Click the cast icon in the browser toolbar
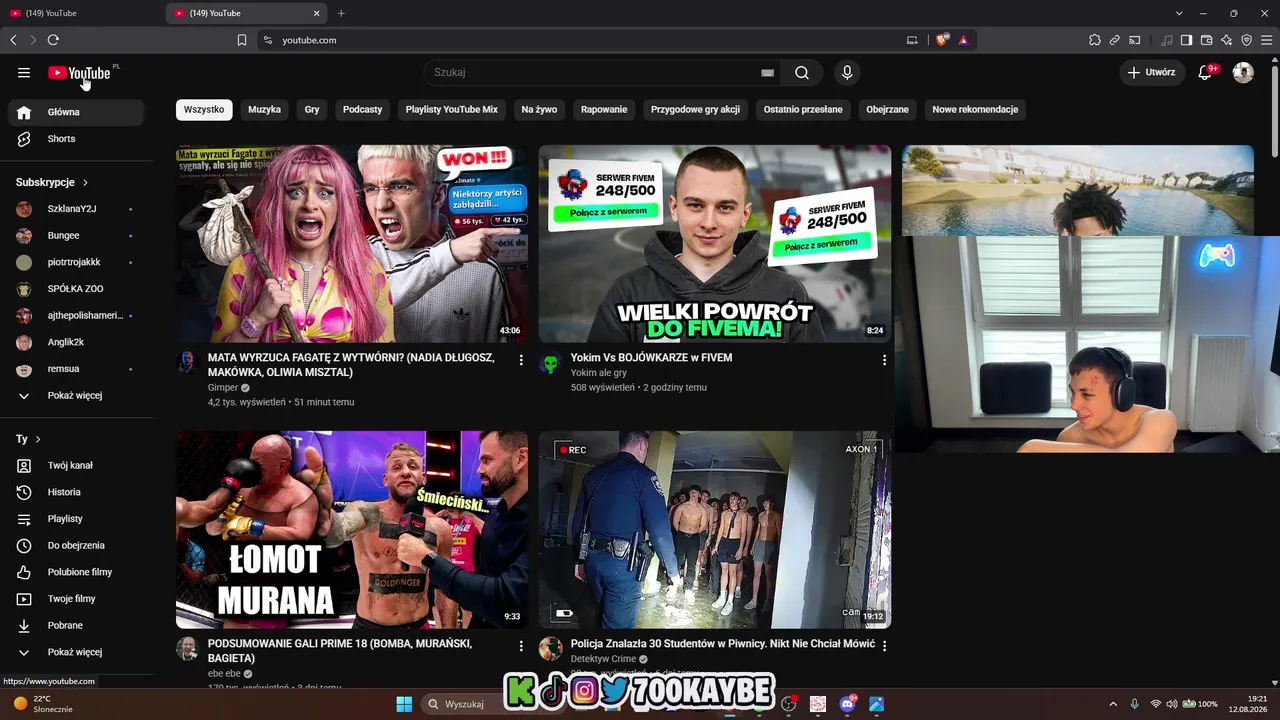The width and height of the screenshot is (1280, 720). (1135, 40)
